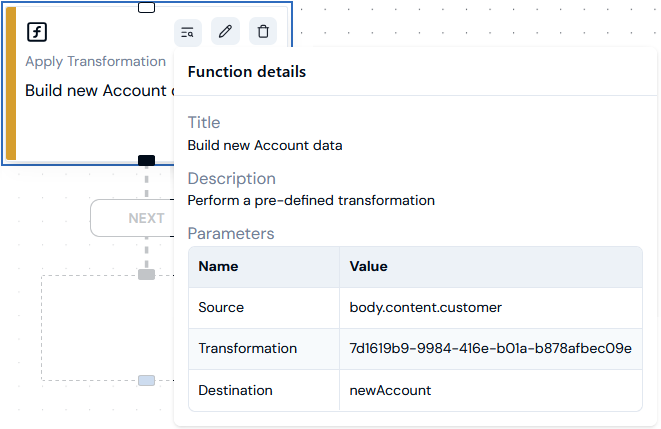
Task: Delete node with the trash icon
Action: 263,31
